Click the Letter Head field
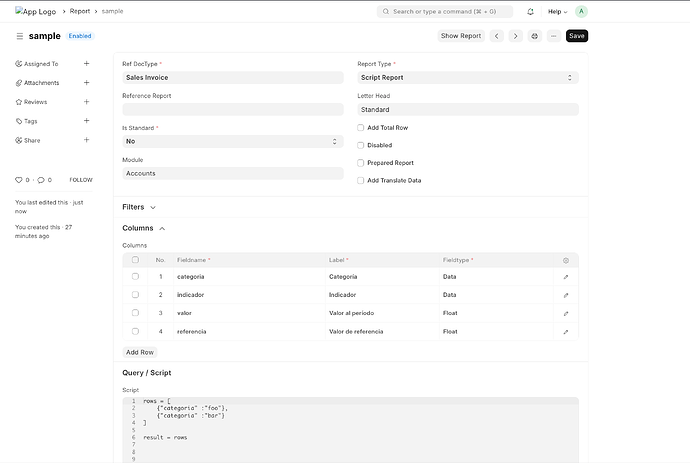 (x=468, y=110)
